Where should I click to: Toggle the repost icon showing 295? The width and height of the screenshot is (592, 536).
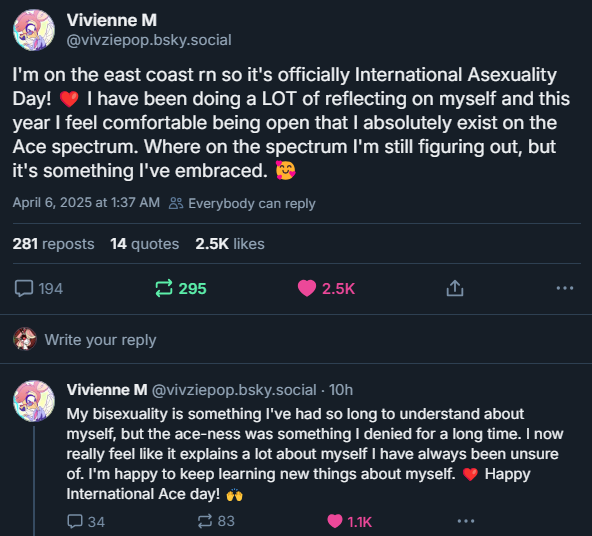click(181, 289)
